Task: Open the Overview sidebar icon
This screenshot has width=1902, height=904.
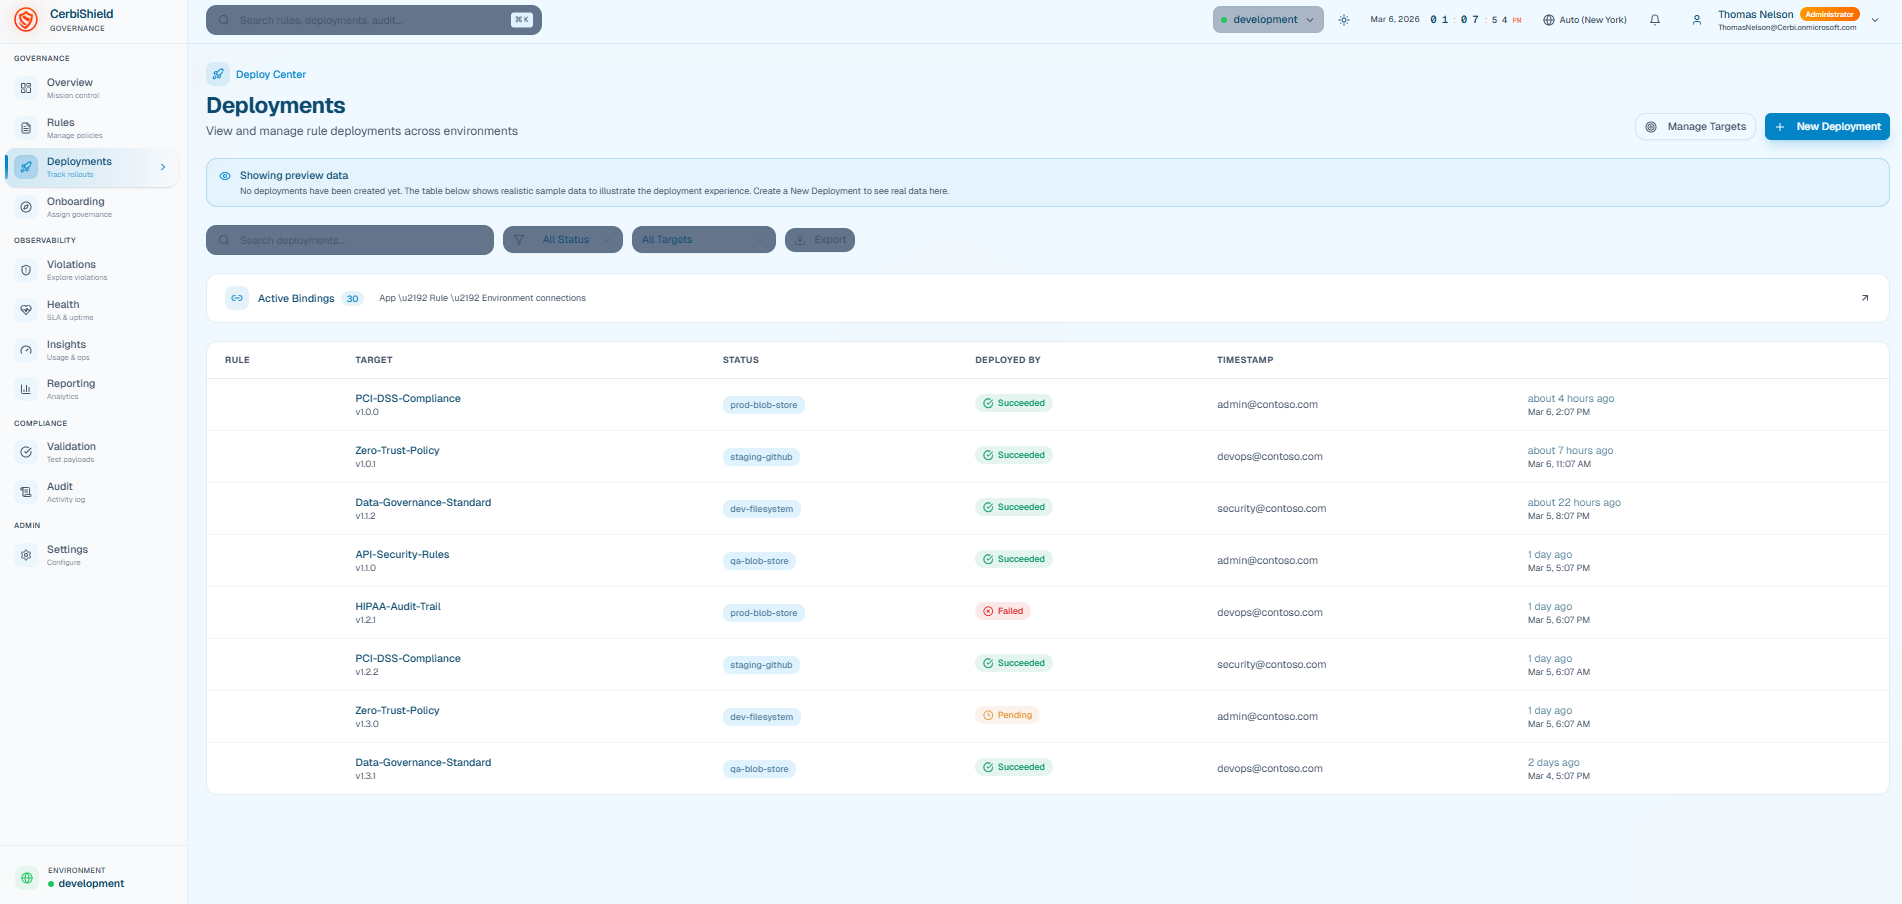Action: pyautogui.click(x=26, y=88)
